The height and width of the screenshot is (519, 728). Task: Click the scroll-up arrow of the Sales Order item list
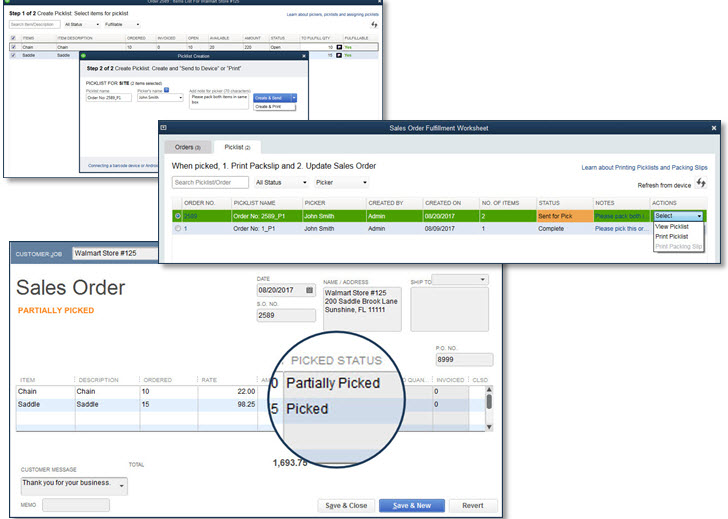coord(489,389)
